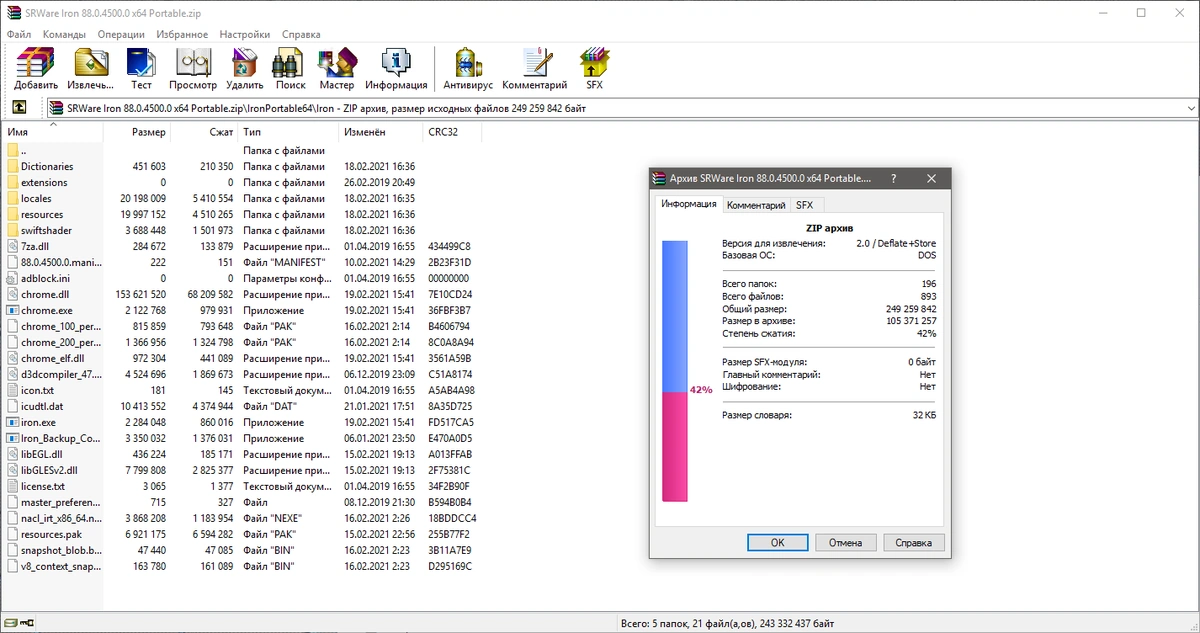Open the Избранное menu
Viewport: 1200px width, 633px height.
tap(182, 34)
